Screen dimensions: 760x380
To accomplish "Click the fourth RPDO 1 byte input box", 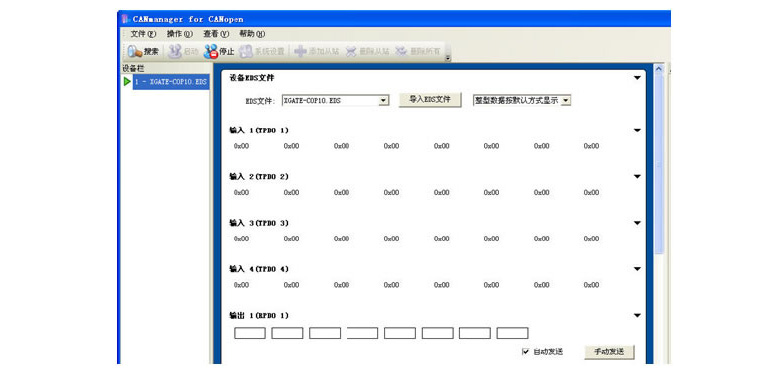I will point(362,333).
